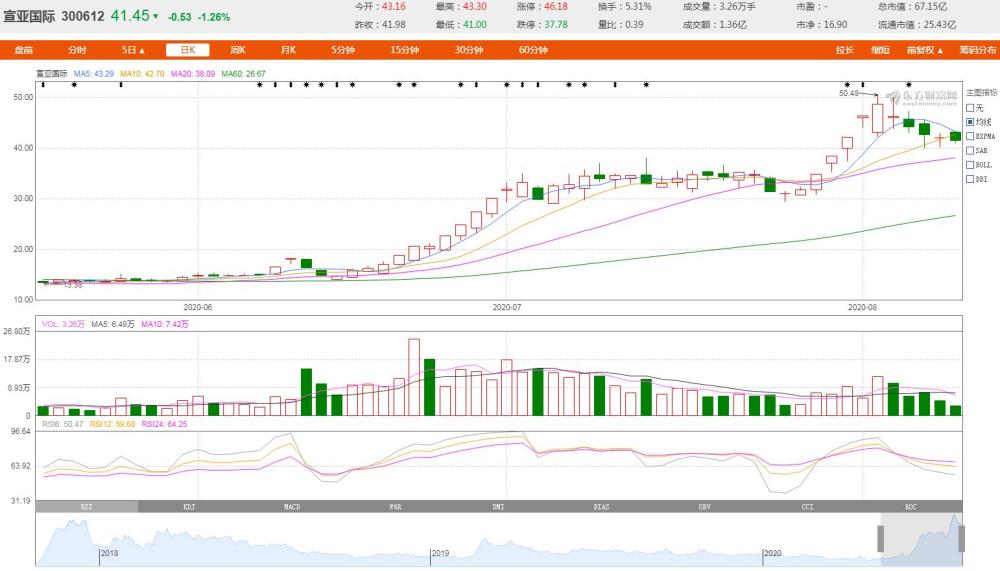Viewport: 1000px width, 571px height.
Task: Switch the sub-indicator panel to MACD
Action: coord(292,507)
